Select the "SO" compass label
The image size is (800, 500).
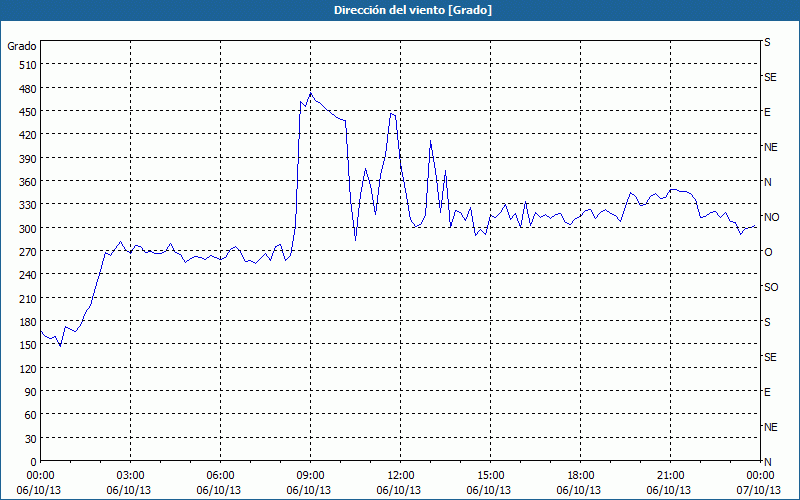[771, 287]
